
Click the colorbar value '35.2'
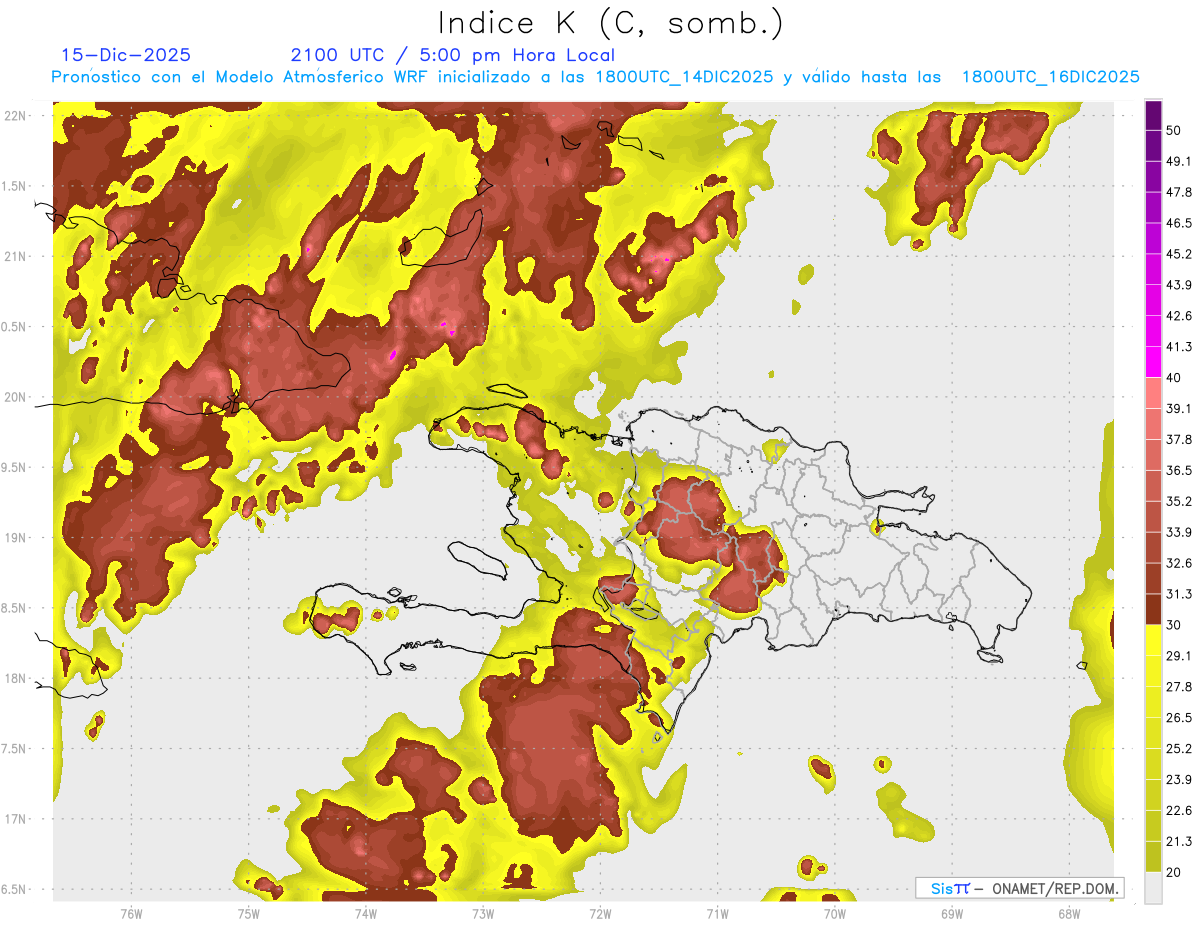(1179, 501)
